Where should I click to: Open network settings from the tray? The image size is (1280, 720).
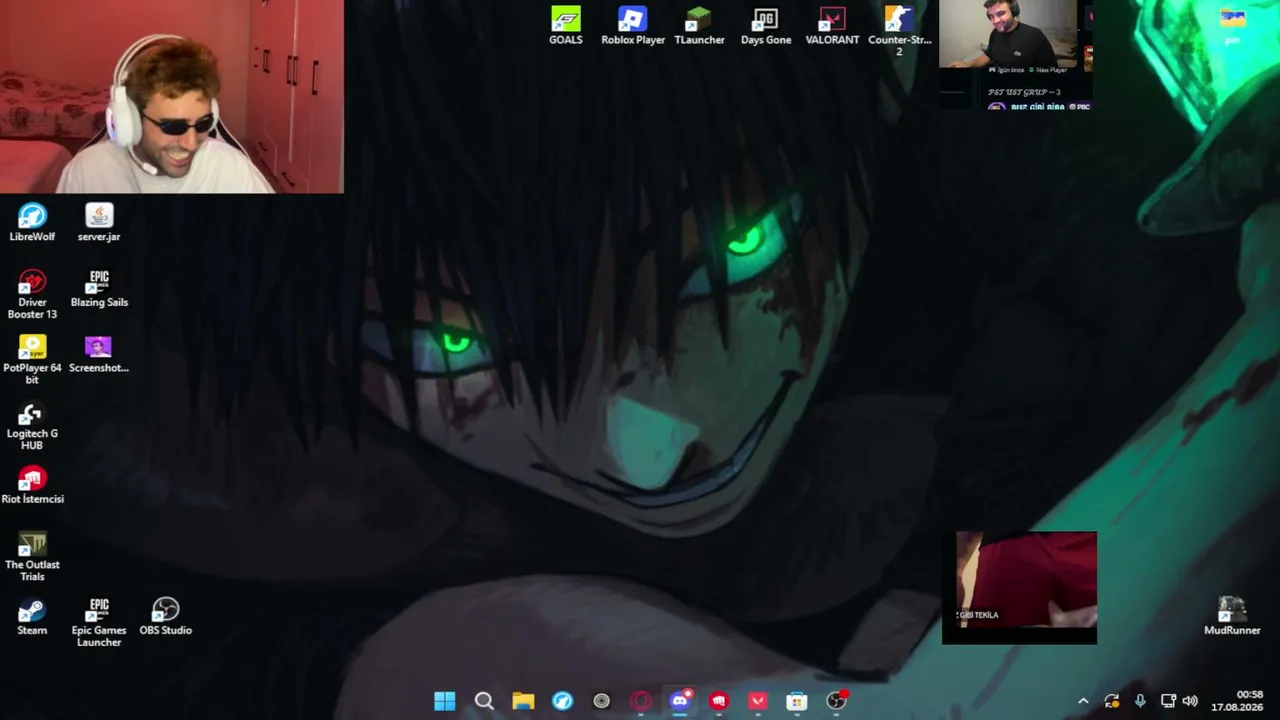[1167, 701]
